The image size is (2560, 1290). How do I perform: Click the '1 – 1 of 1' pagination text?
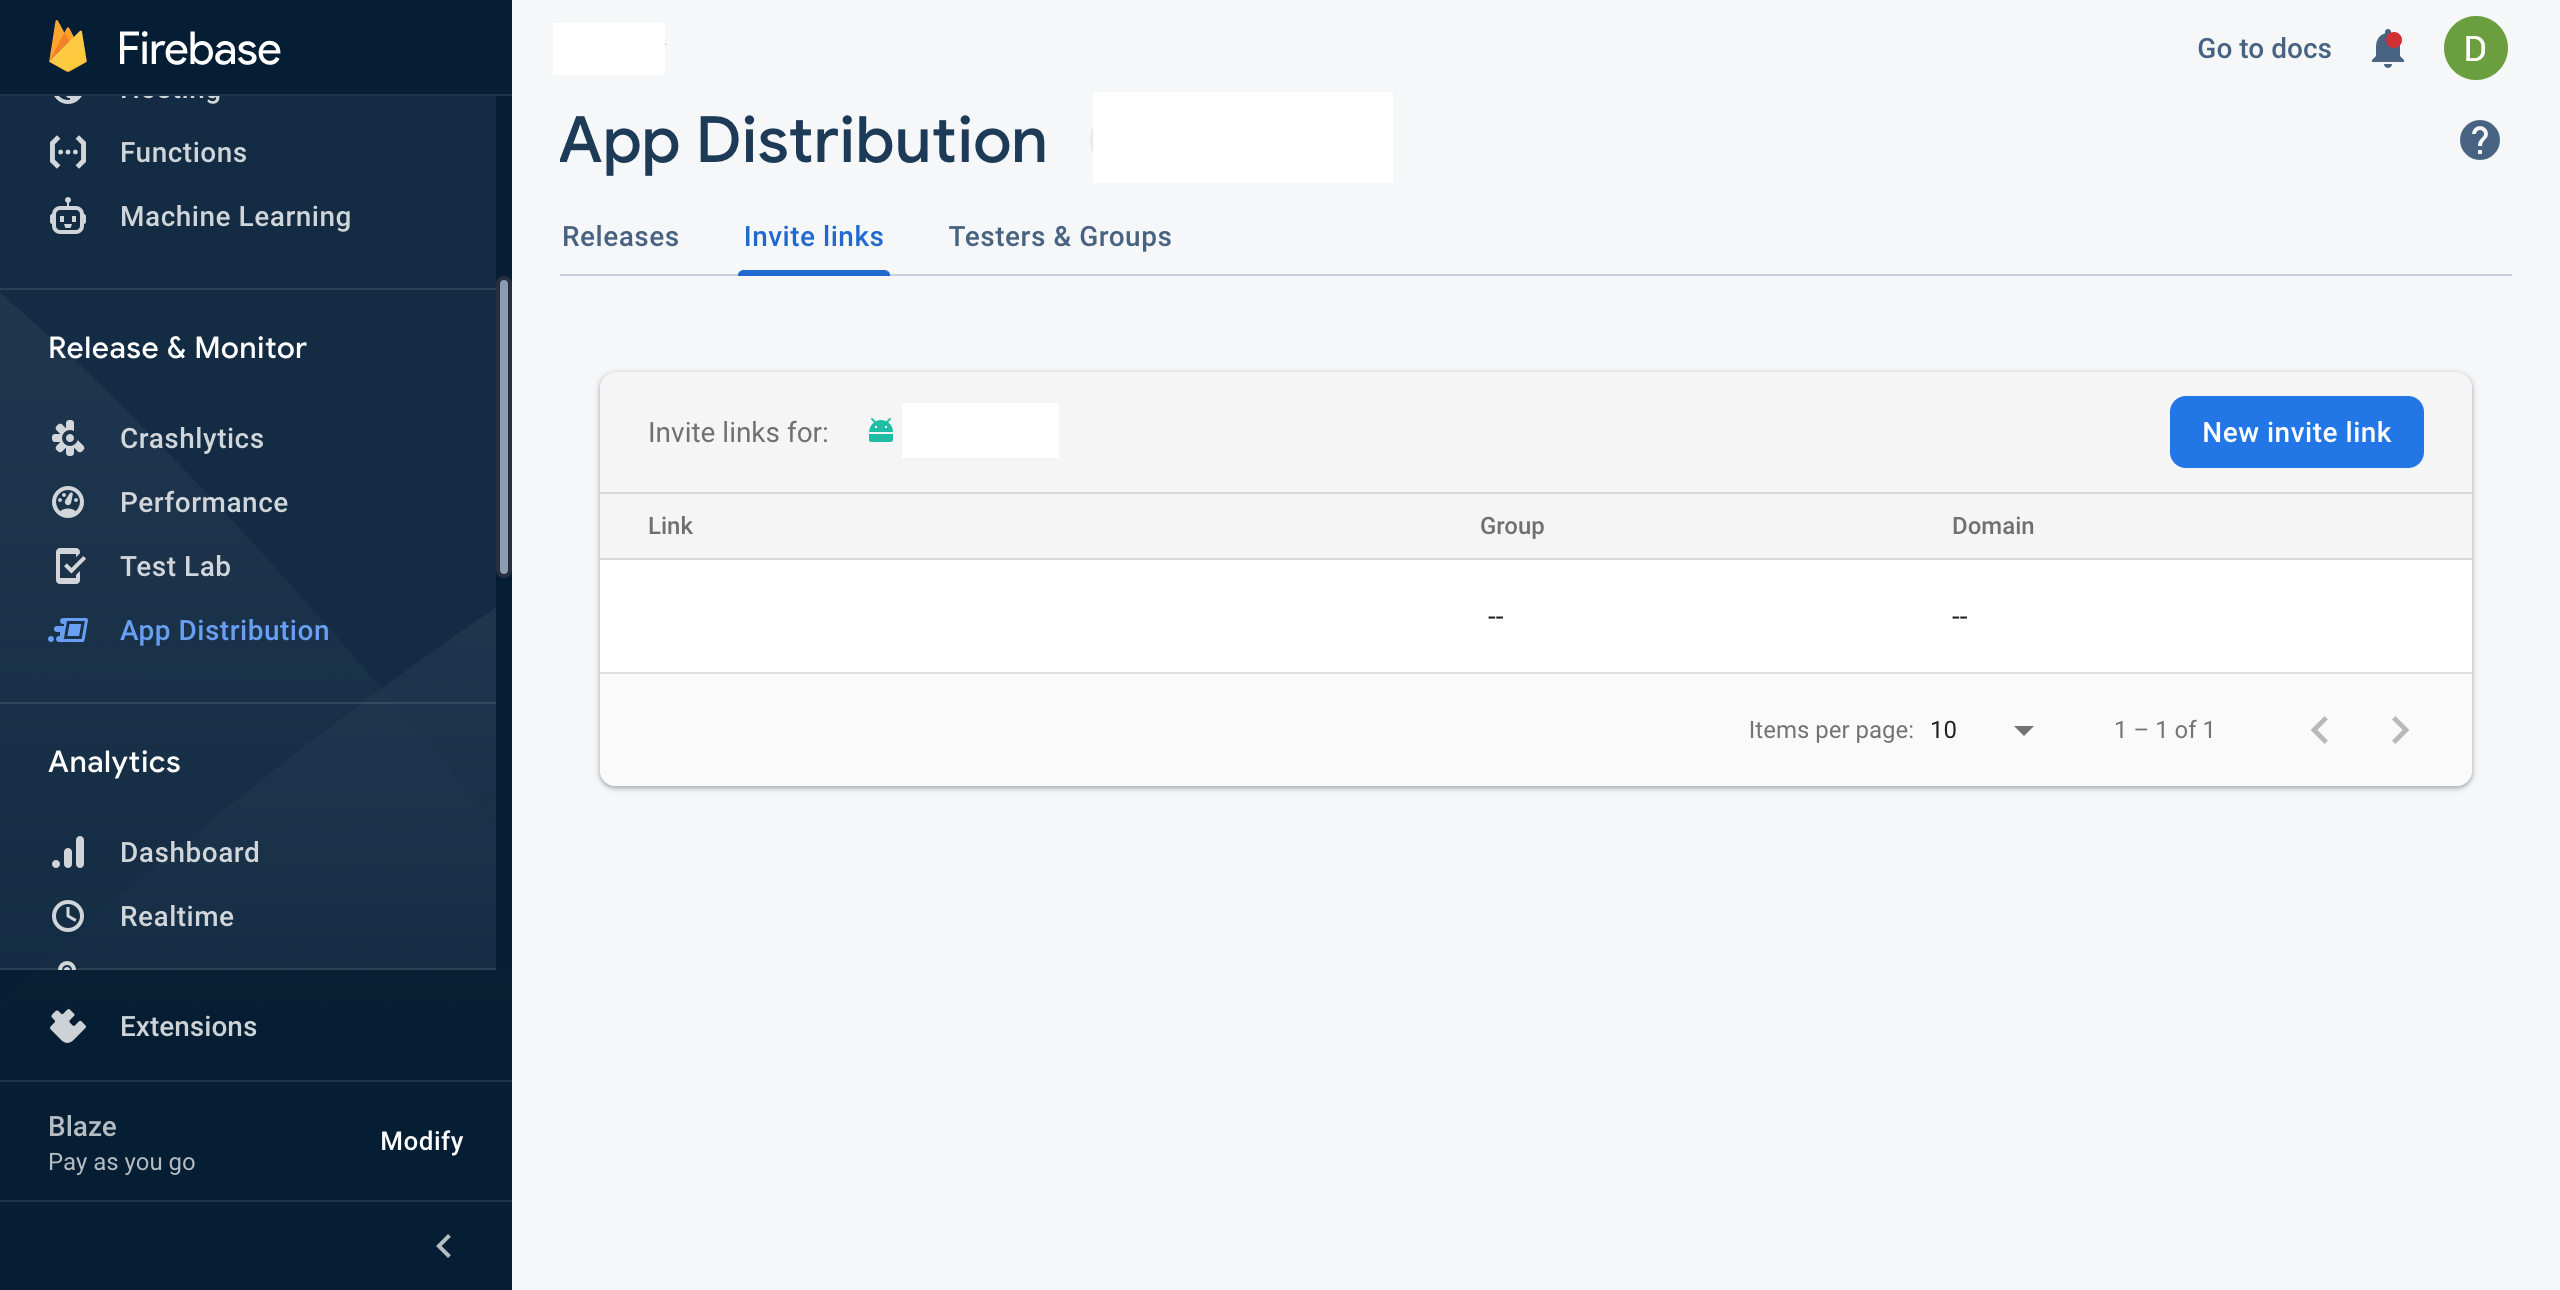point(2164,730)
